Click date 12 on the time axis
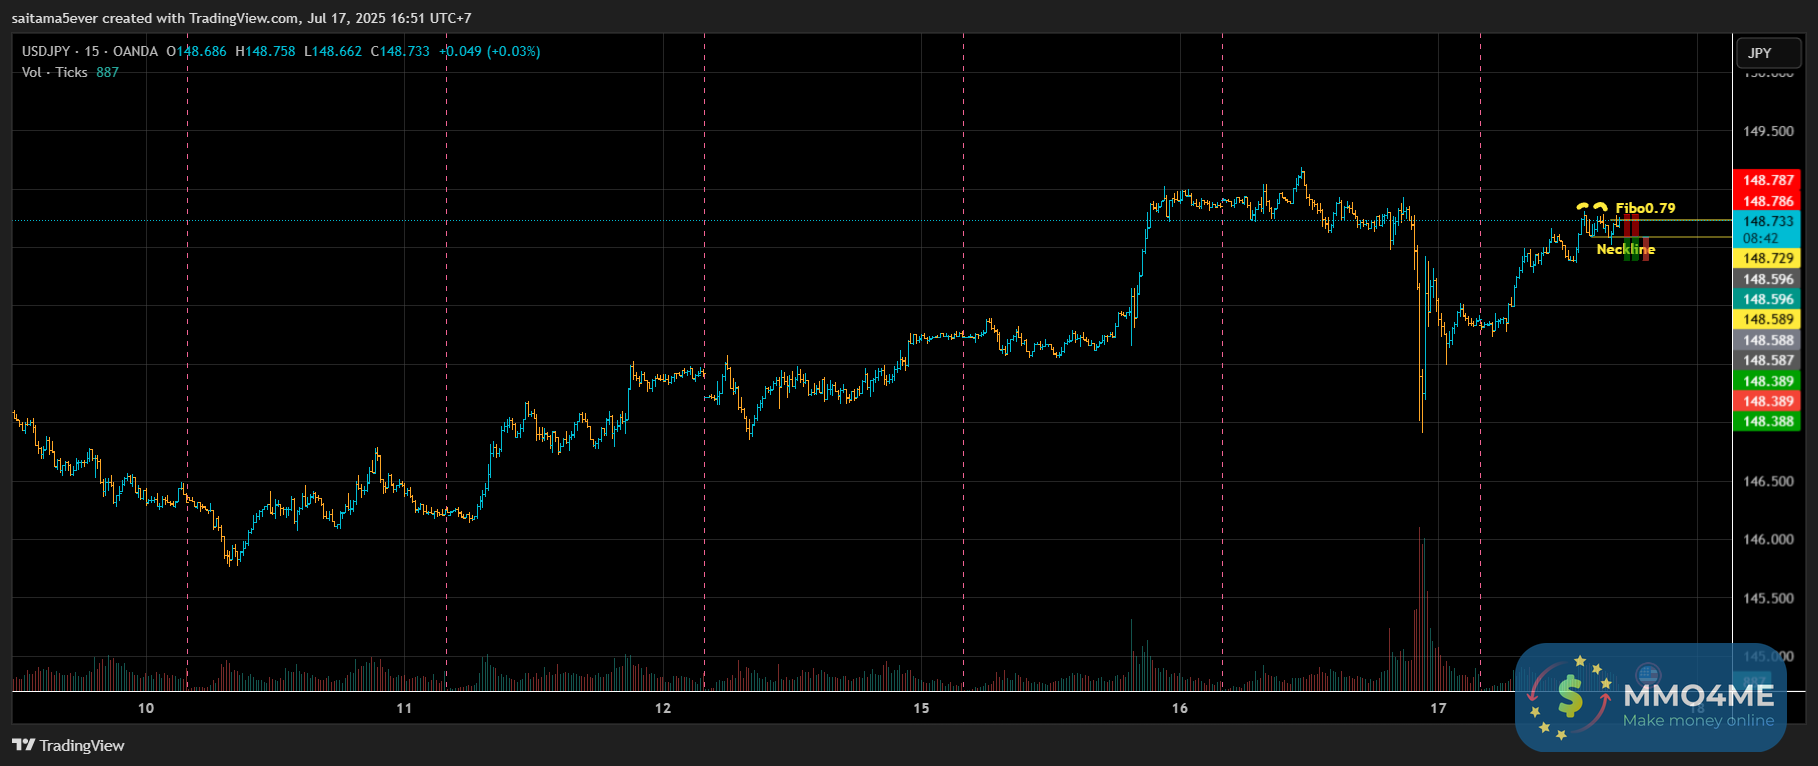Image resolution: width=1818 pixels, height=766 pixels. (663, 708)
